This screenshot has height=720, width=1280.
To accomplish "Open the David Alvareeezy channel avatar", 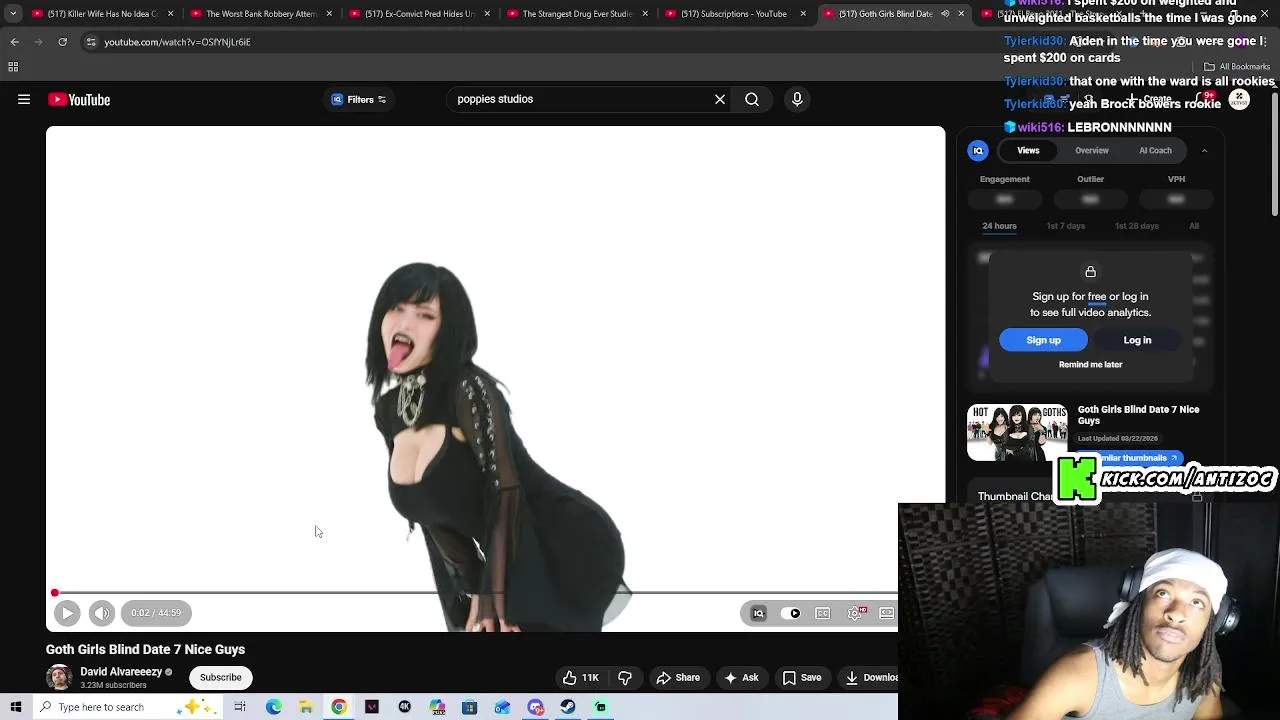I will [x=59, y=677].
